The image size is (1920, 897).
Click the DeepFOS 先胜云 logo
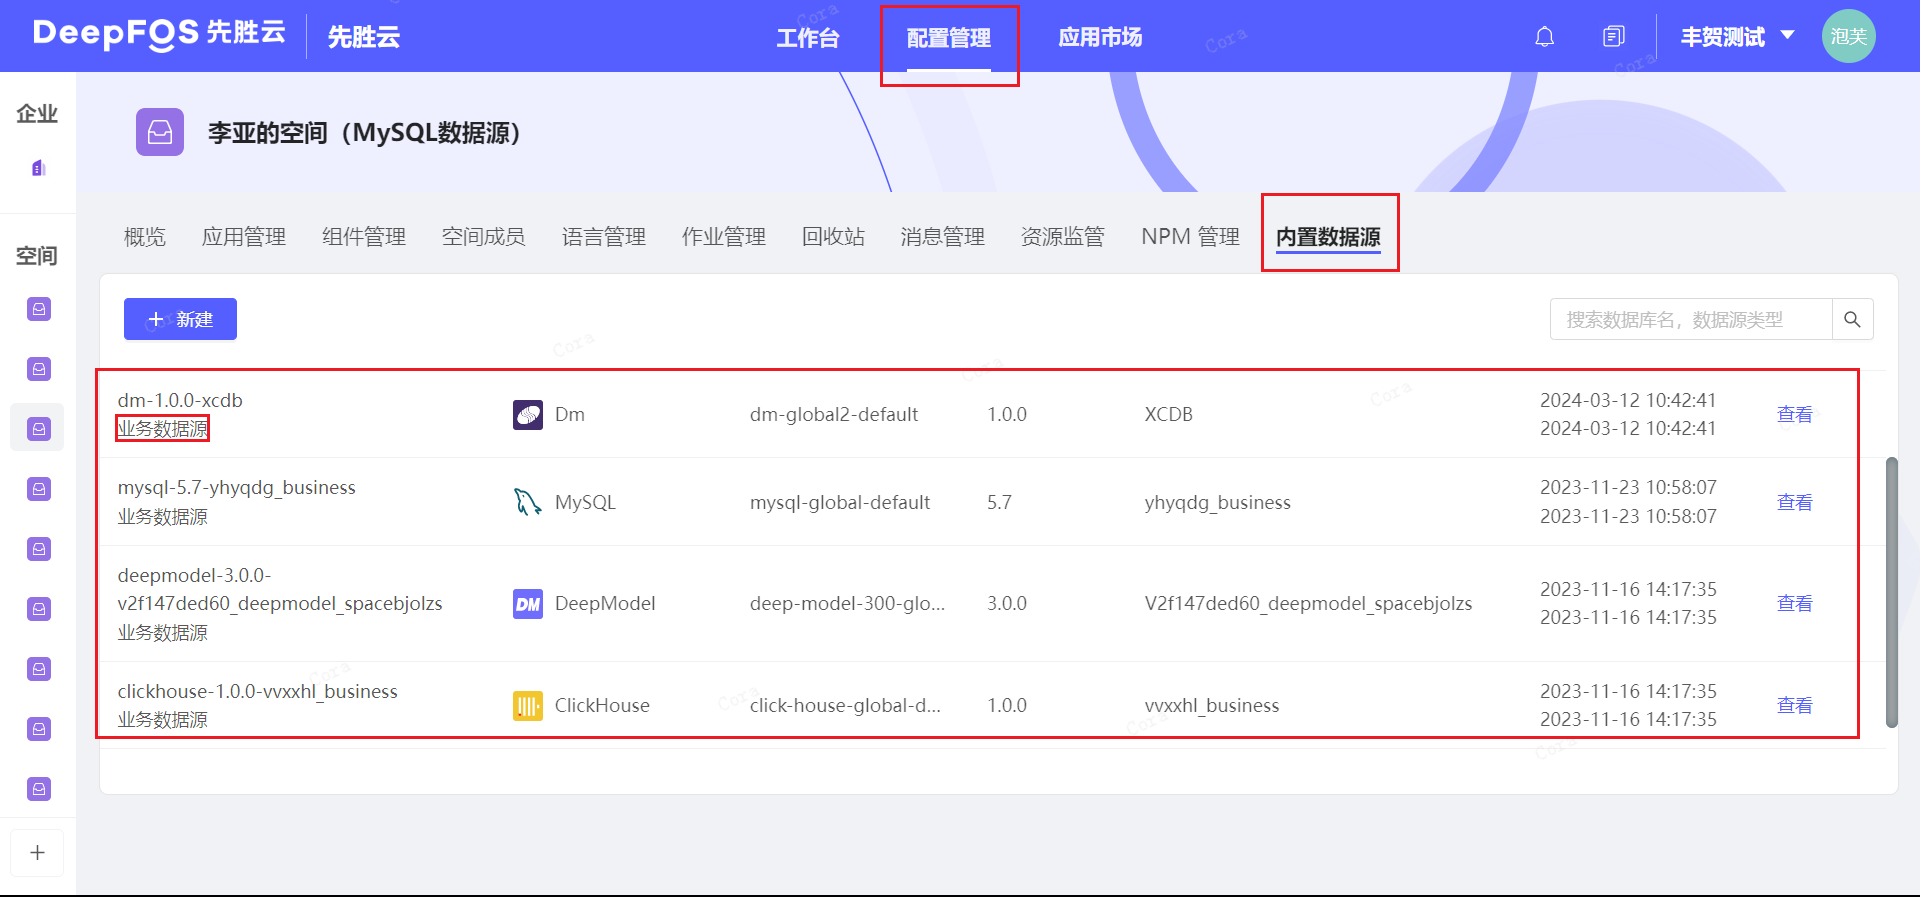159,33
